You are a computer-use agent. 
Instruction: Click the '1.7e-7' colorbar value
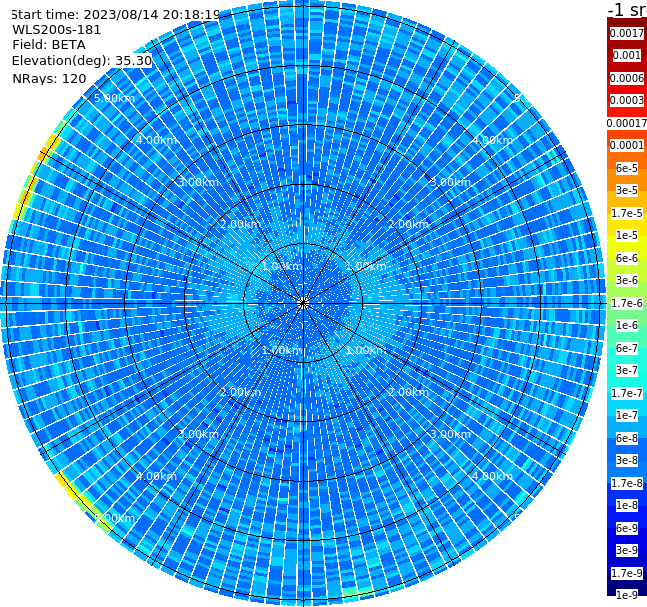(627, 393)
